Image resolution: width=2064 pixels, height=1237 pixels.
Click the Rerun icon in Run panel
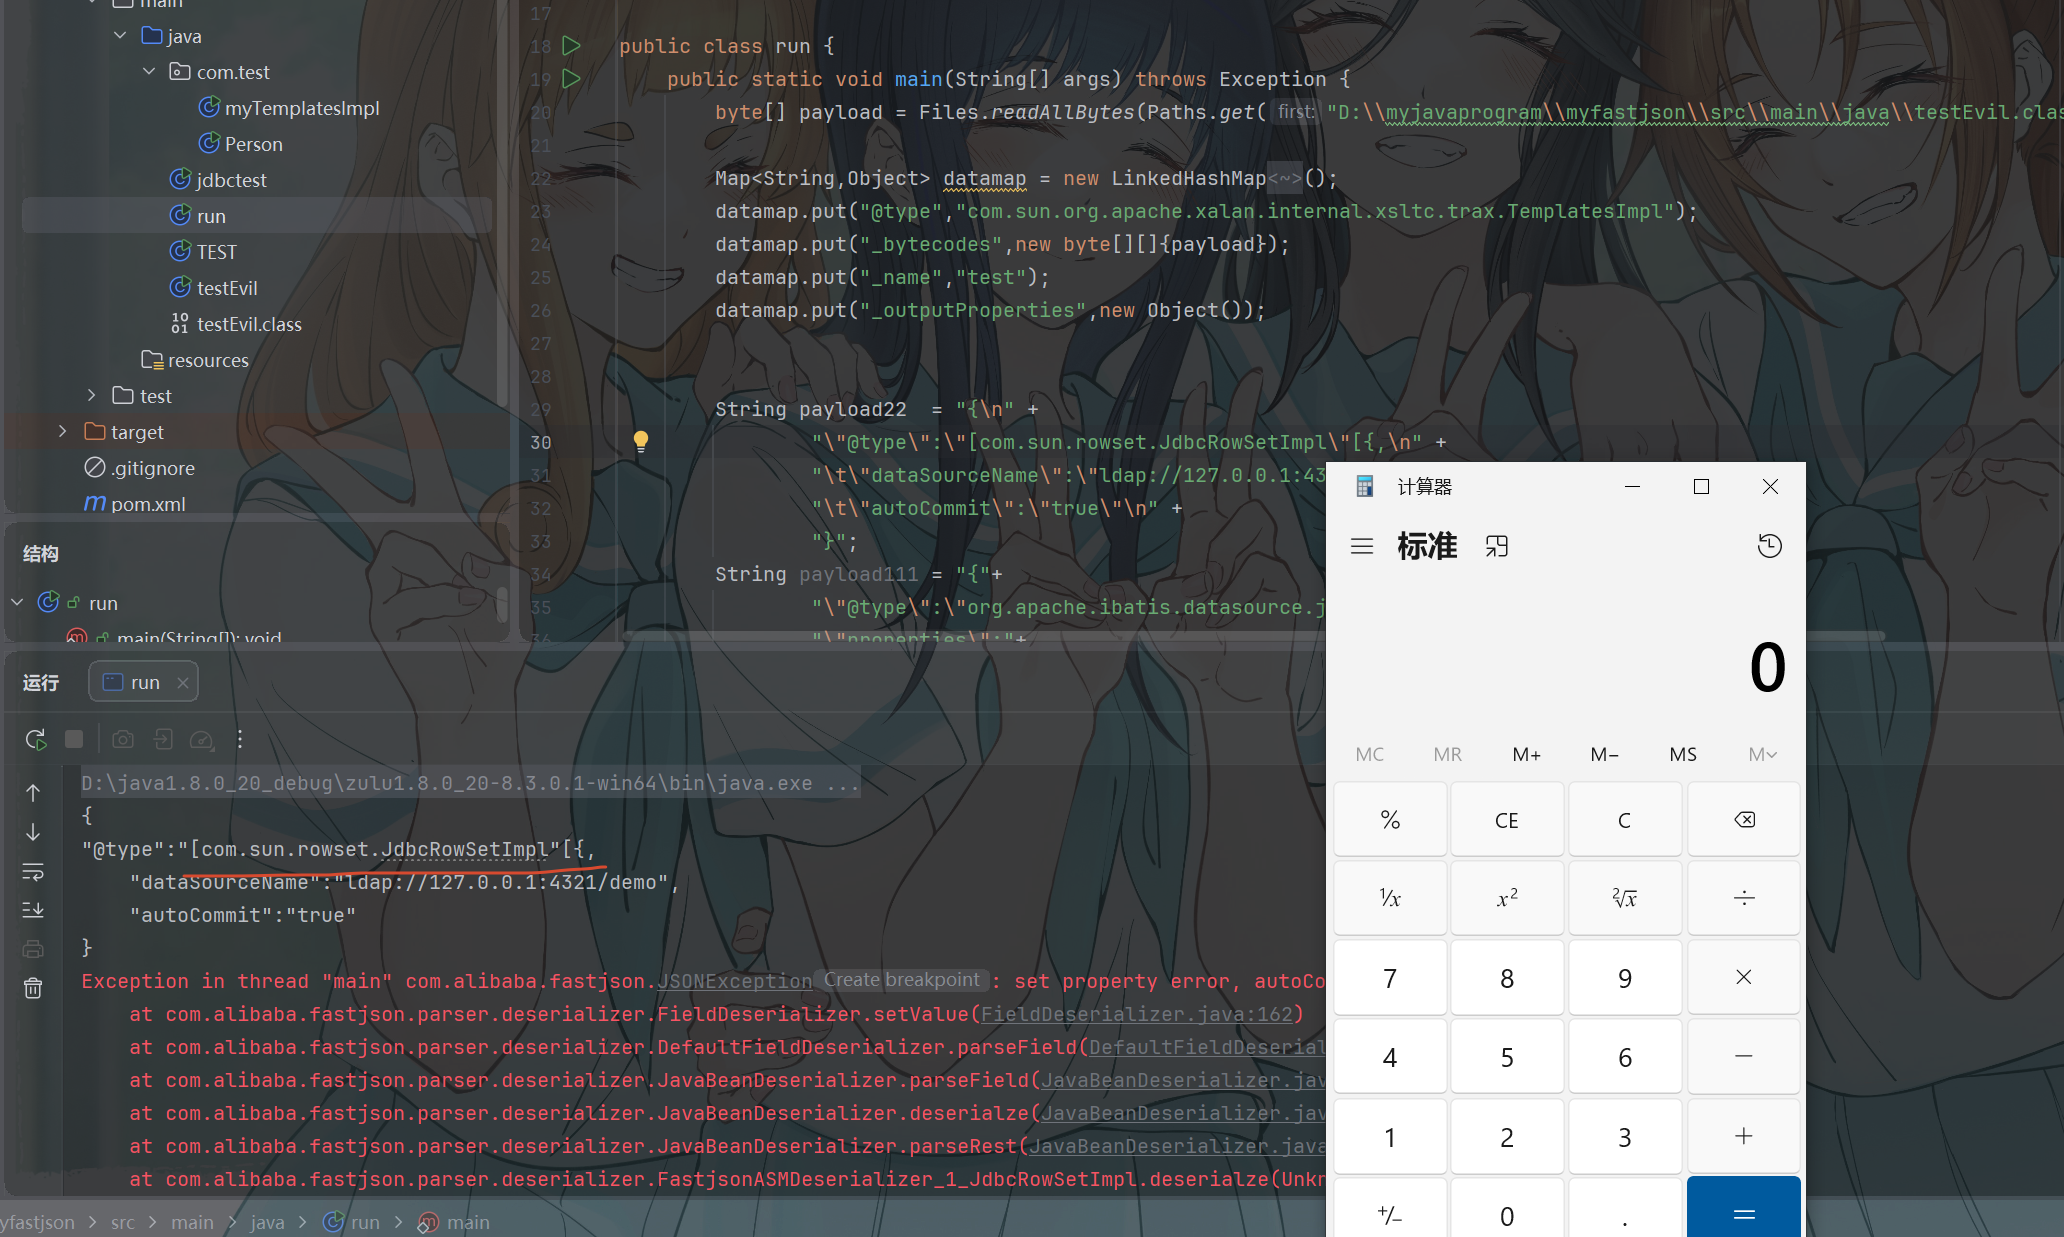[35, 739]
